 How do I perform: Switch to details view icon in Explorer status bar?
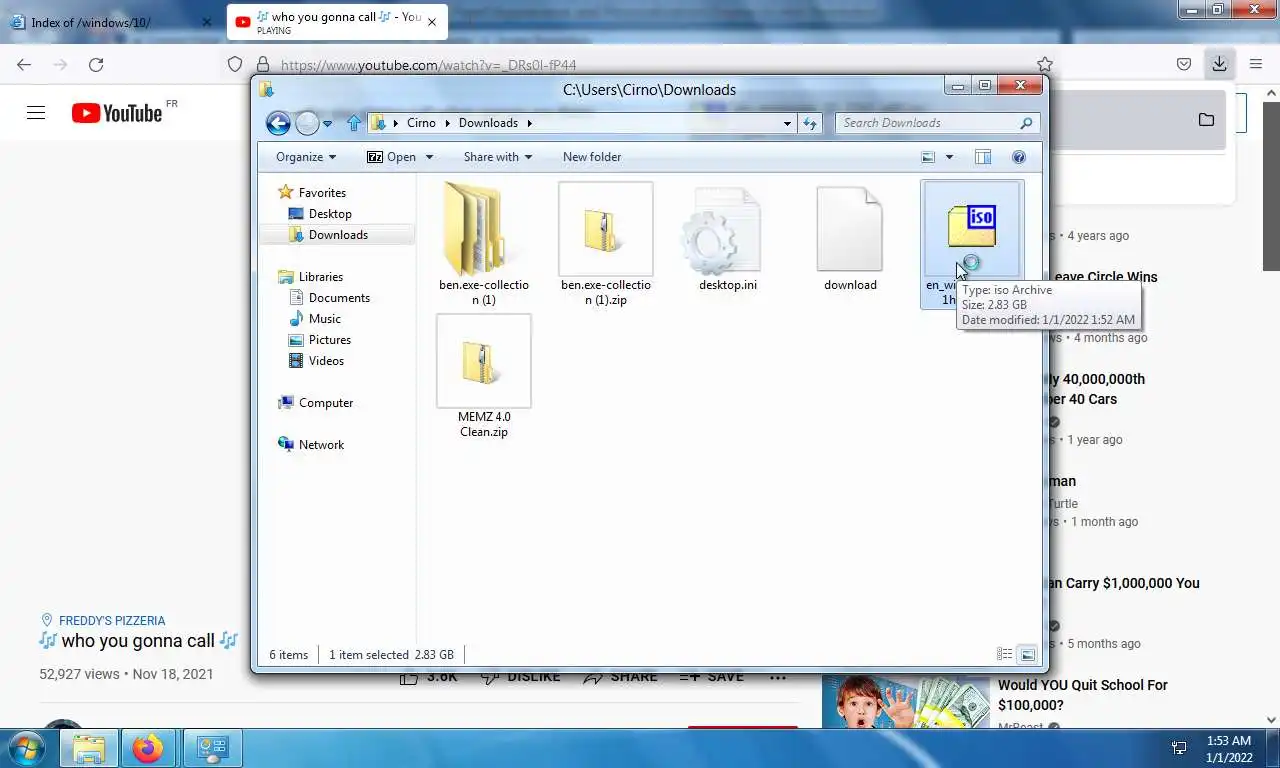[1004, 655]
